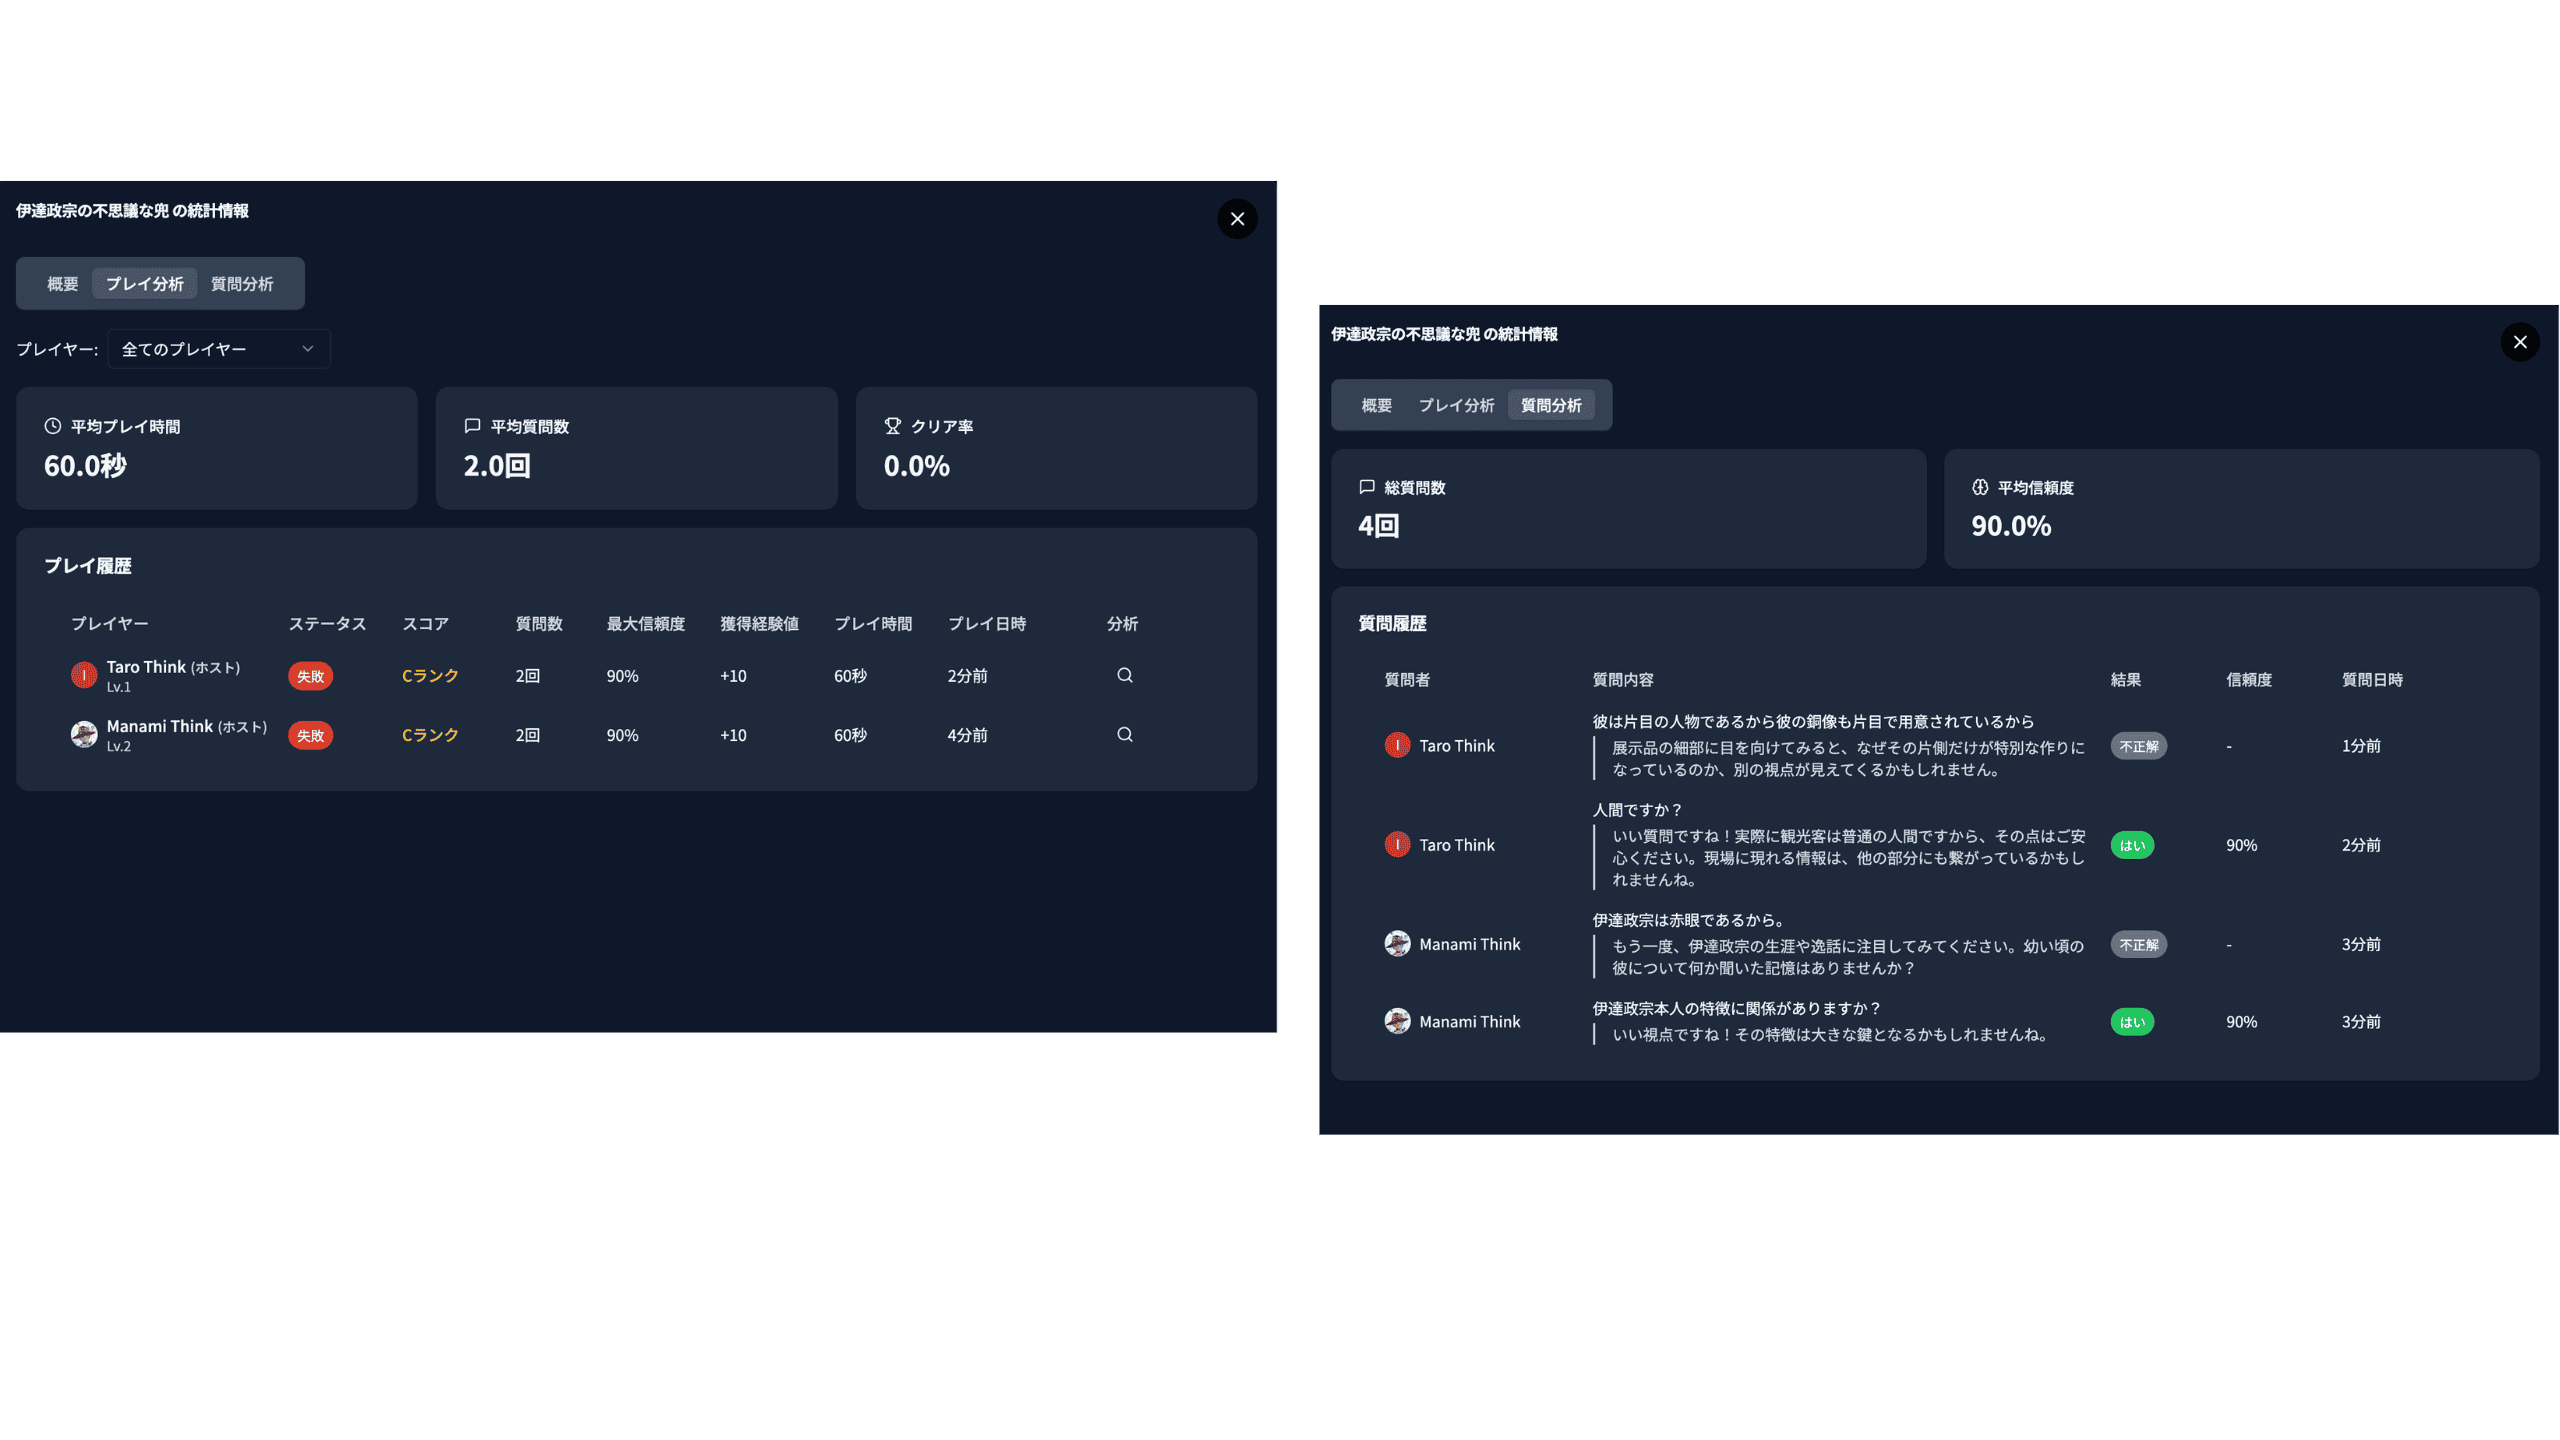Open the analysis magnifier for Manami Think
Screen dimensions: 2560x1440
[x=1124, y=734]
